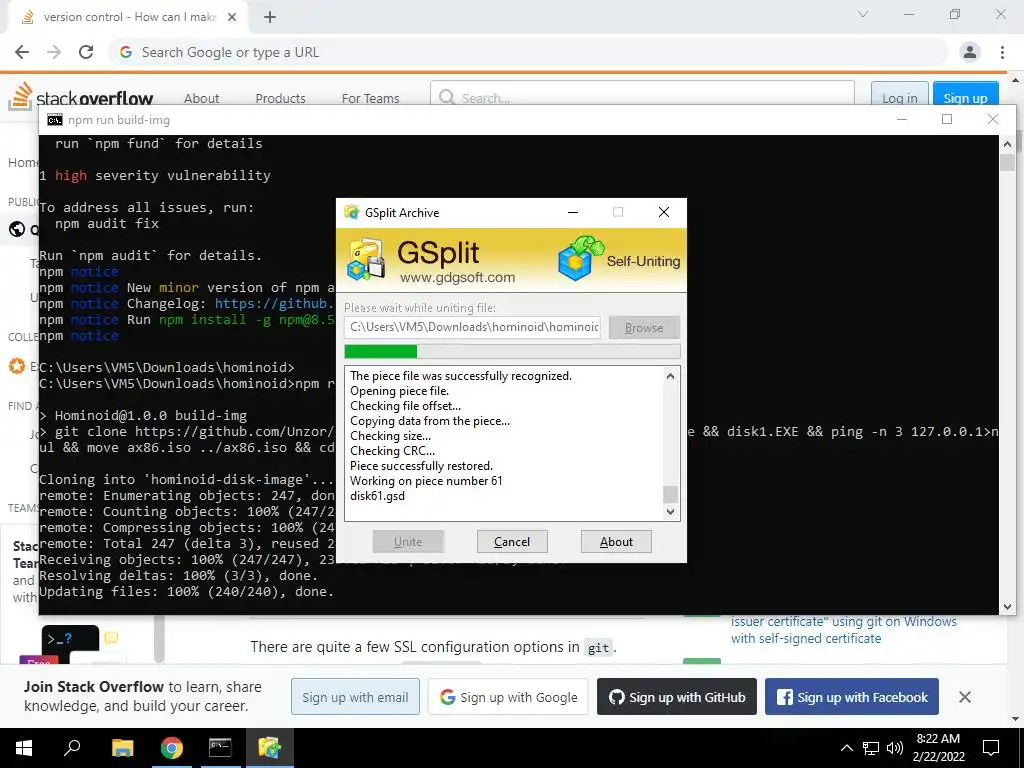Click the GSplit log scroll-up arrow
The image size is (1024, 768).
coord(670,376)
